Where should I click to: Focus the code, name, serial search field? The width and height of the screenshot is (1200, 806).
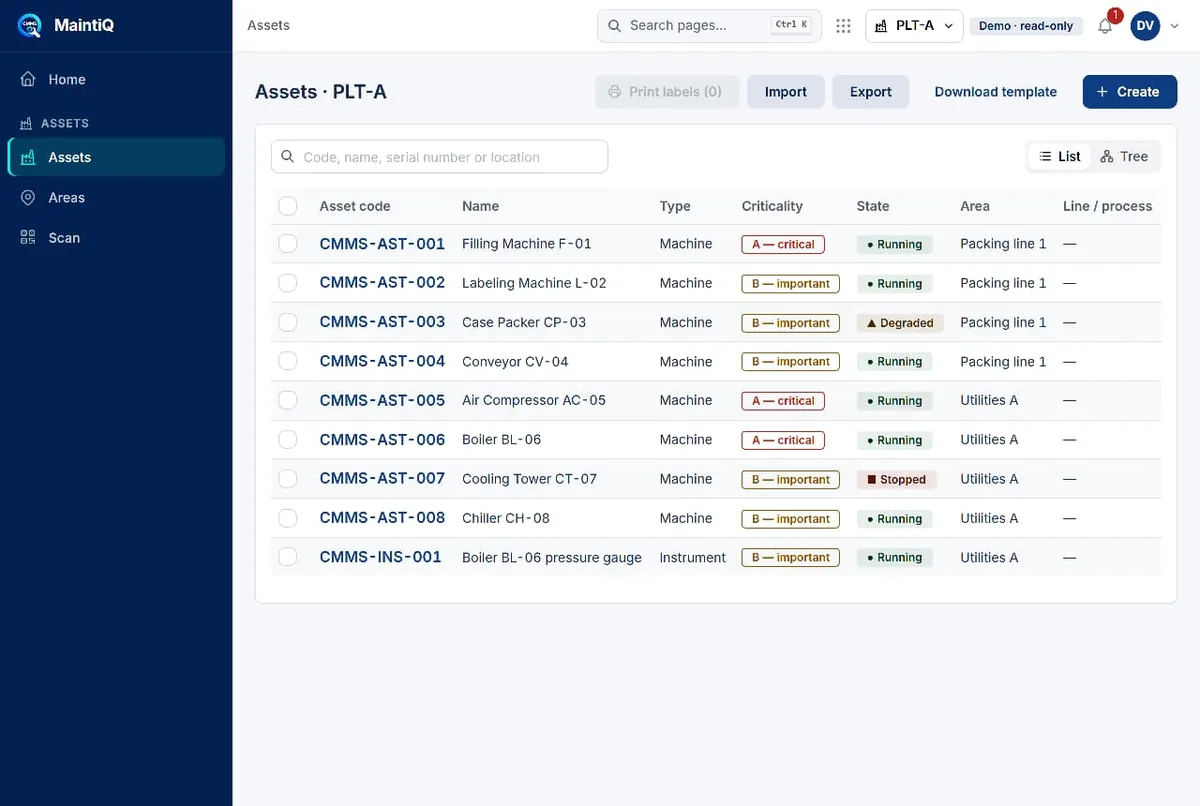click(x=439, y=157)
